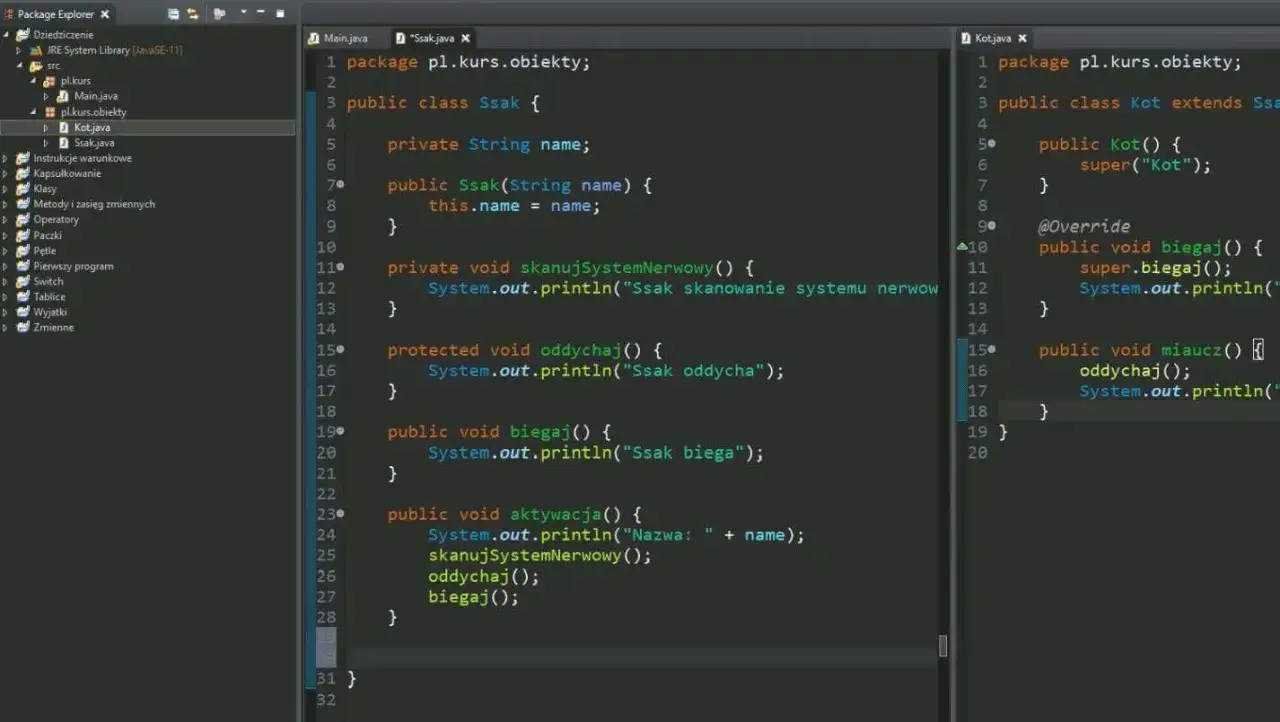Open the Package Explorer view menu arrow
1280x722 pixels.
tap(243, 13)
